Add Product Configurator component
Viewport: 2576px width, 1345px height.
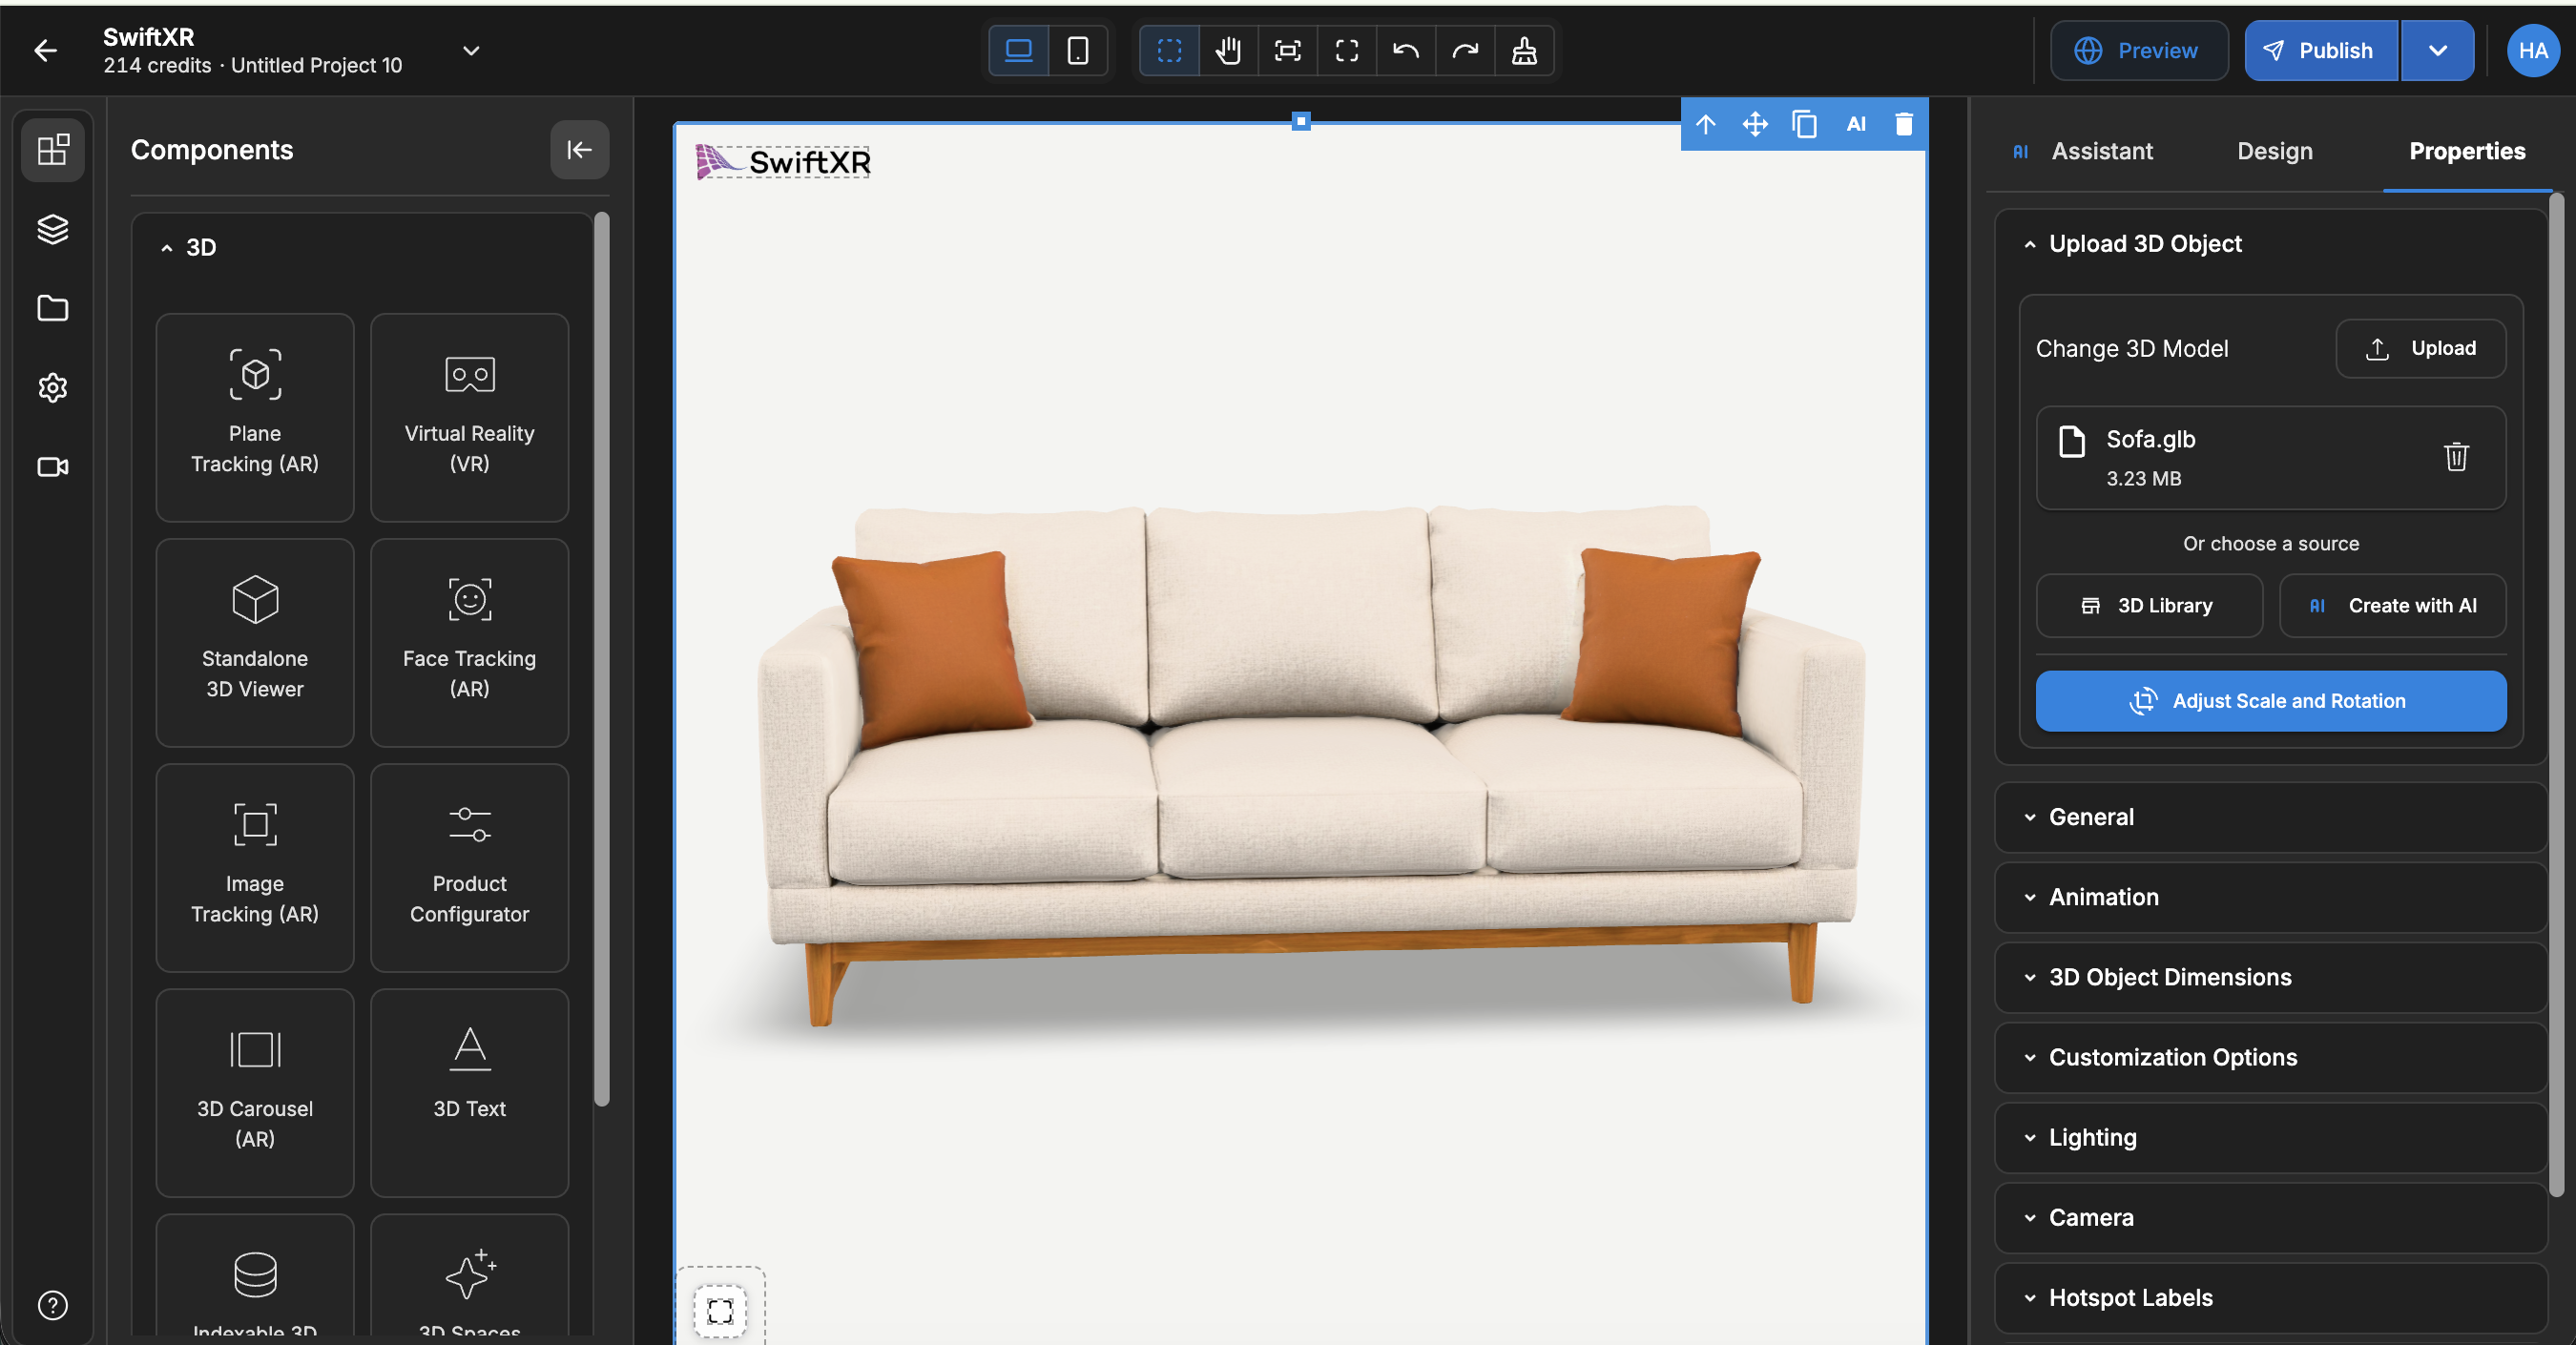469,867
